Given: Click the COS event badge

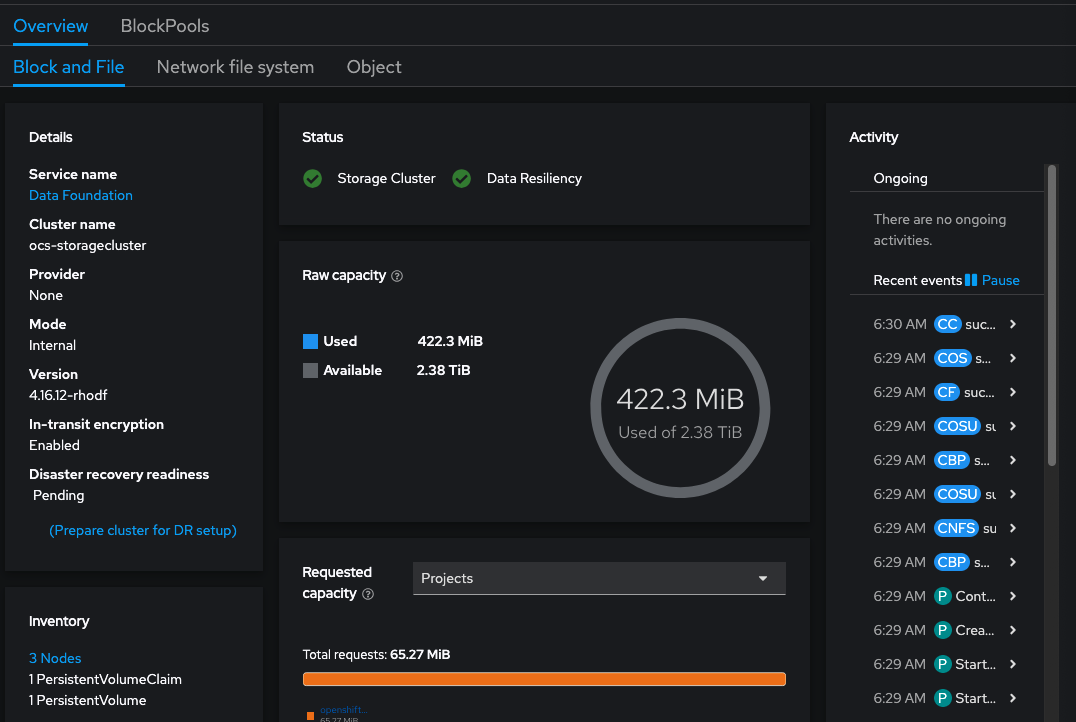Looking at the screenshot, I should 952,358.
